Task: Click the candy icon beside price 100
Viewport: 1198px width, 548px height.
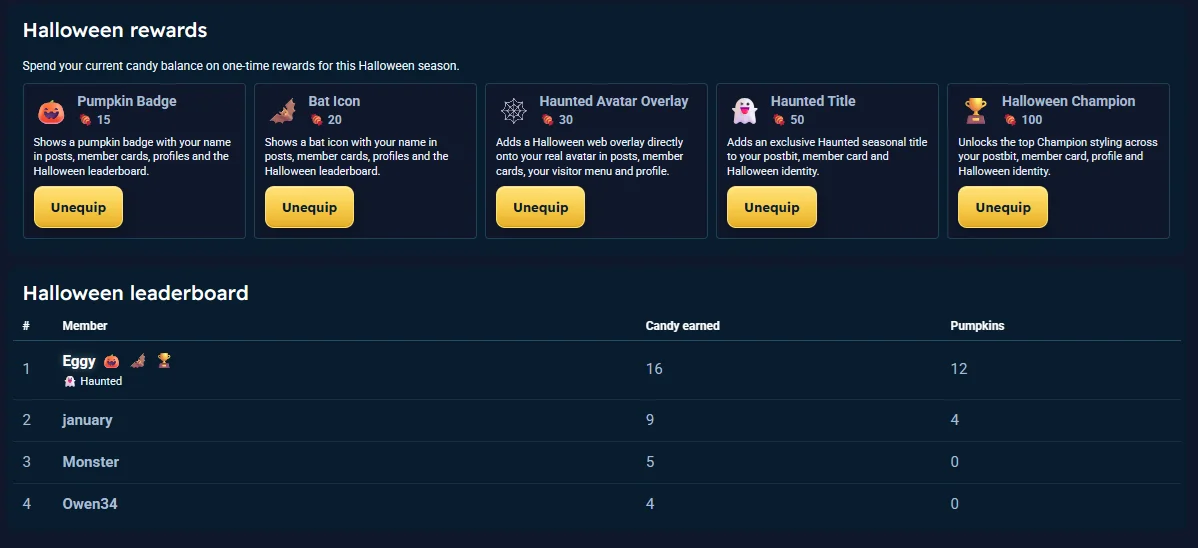Action: pyautogui.click(x=1010, y=120)
